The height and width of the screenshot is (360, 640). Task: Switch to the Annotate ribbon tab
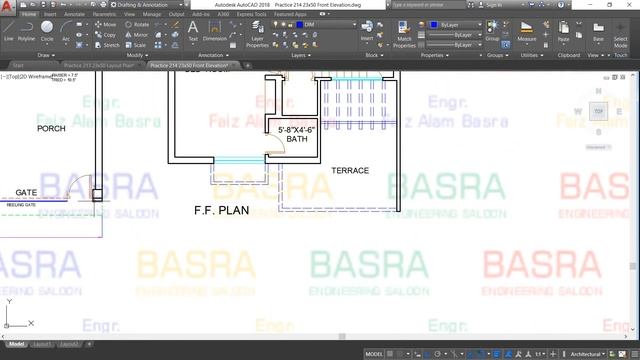pos(74,14)
